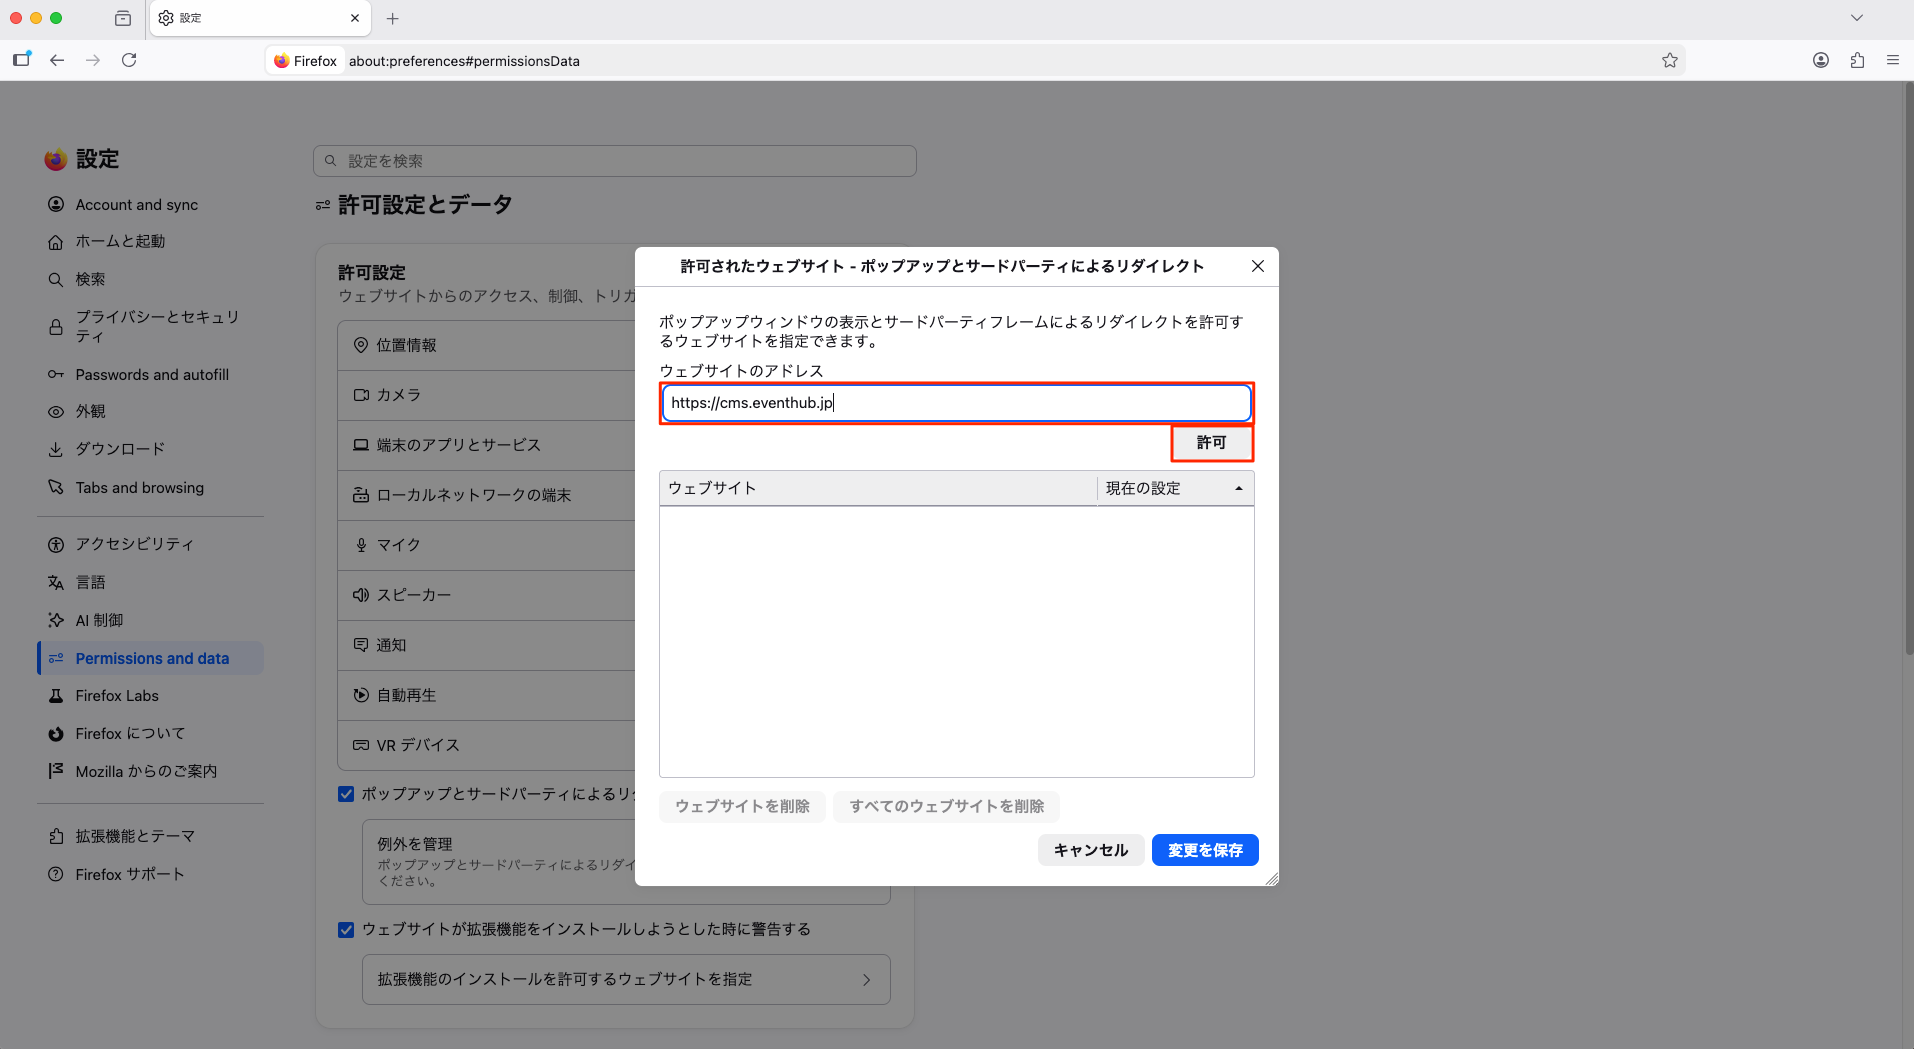Click the 許可 button

[1212, 442]
